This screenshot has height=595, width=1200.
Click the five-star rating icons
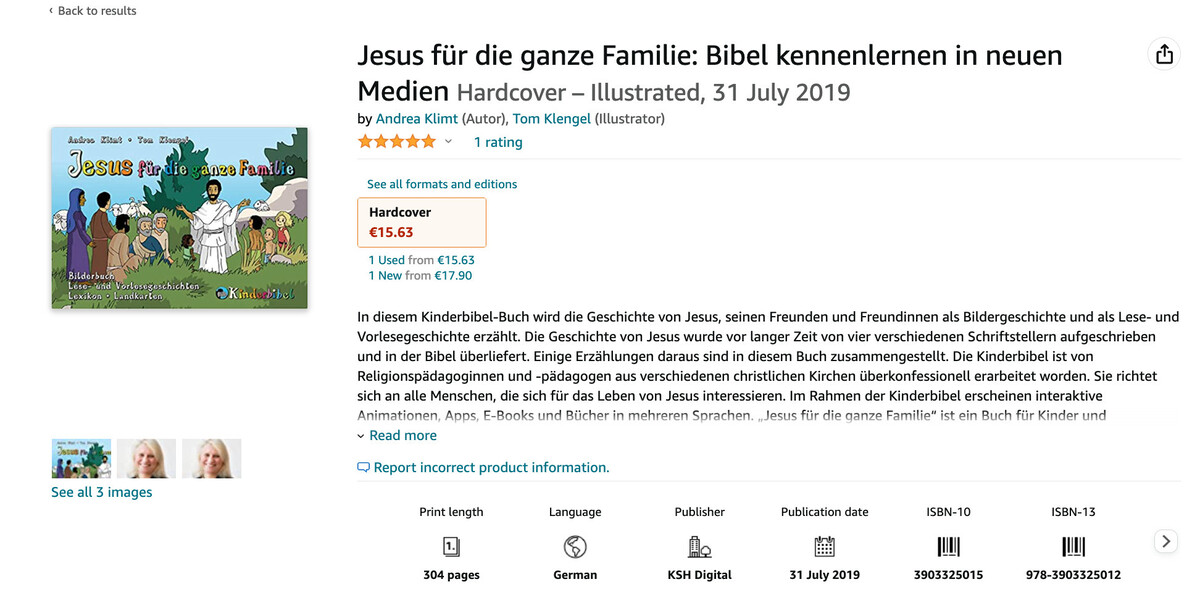pos(397,142)
